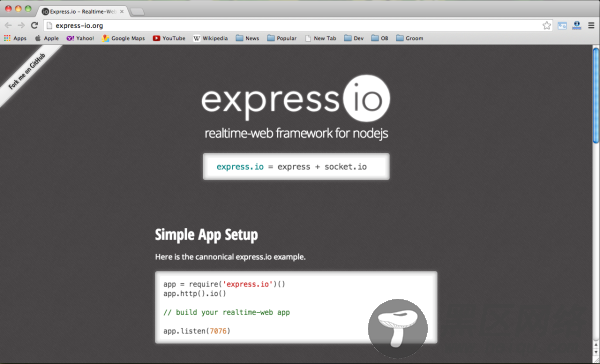Click the page icon in the address bar
The height and width of the screenshot is (364, 600).
coord(49,26)
